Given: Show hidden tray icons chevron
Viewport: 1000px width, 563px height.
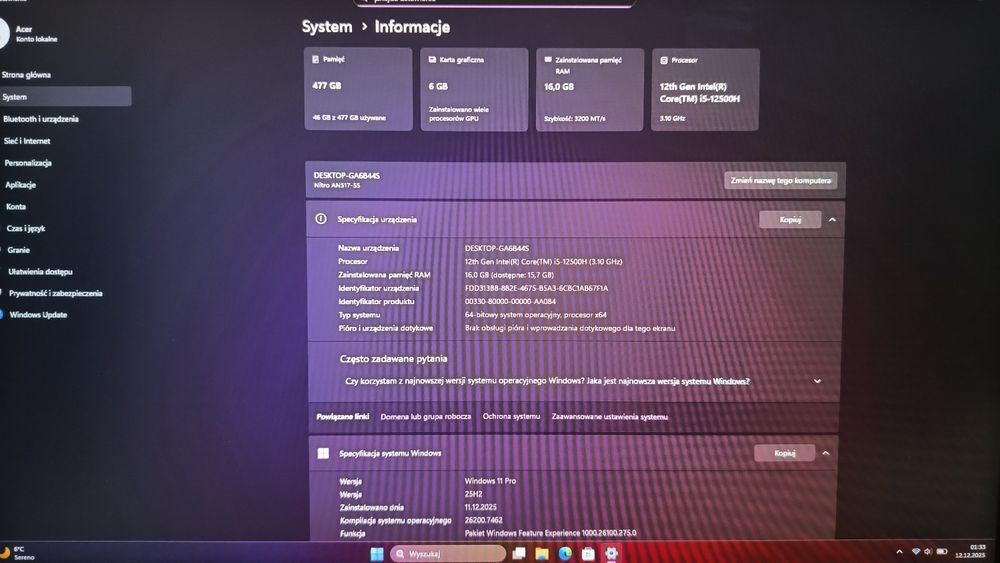Looking at the screenshot, I should pyautogui.click(x=899, y=552).
